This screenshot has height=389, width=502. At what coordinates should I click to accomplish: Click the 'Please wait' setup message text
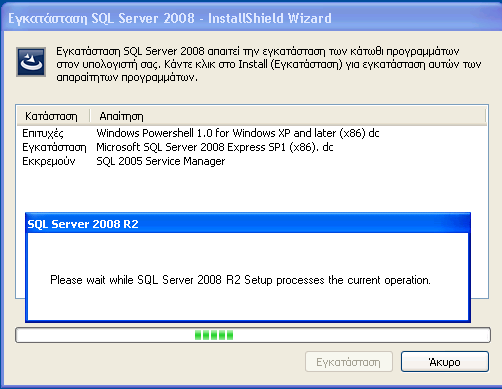tap(240, 280)
